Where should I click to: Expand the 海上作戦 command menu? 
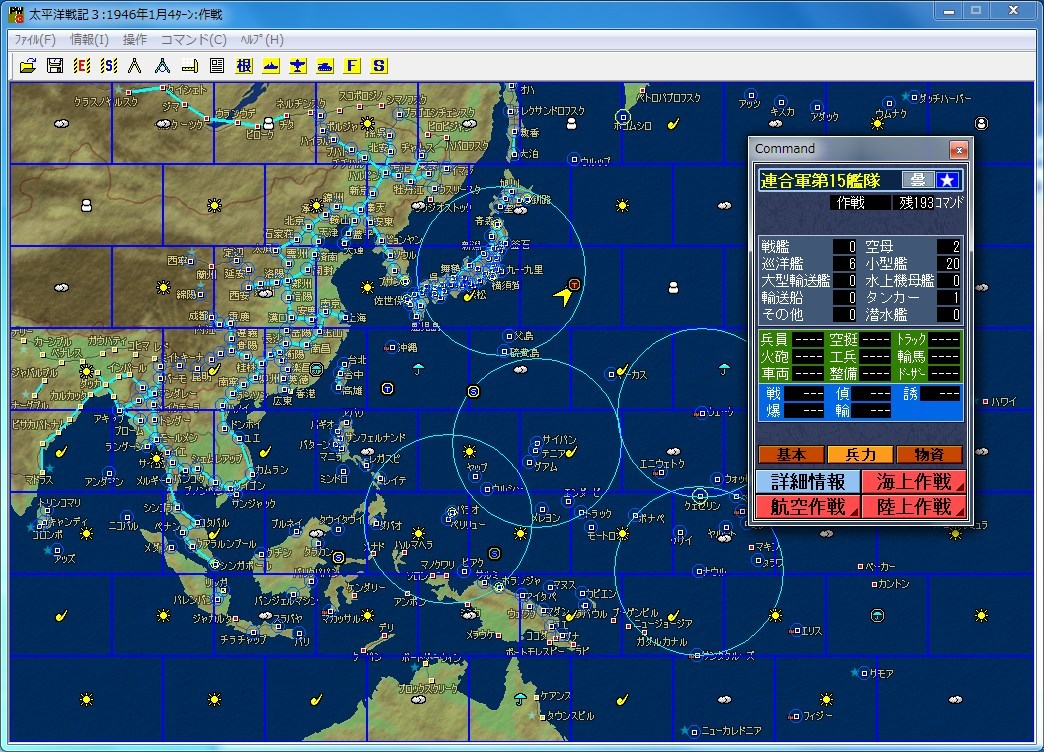tap(913, 482)
